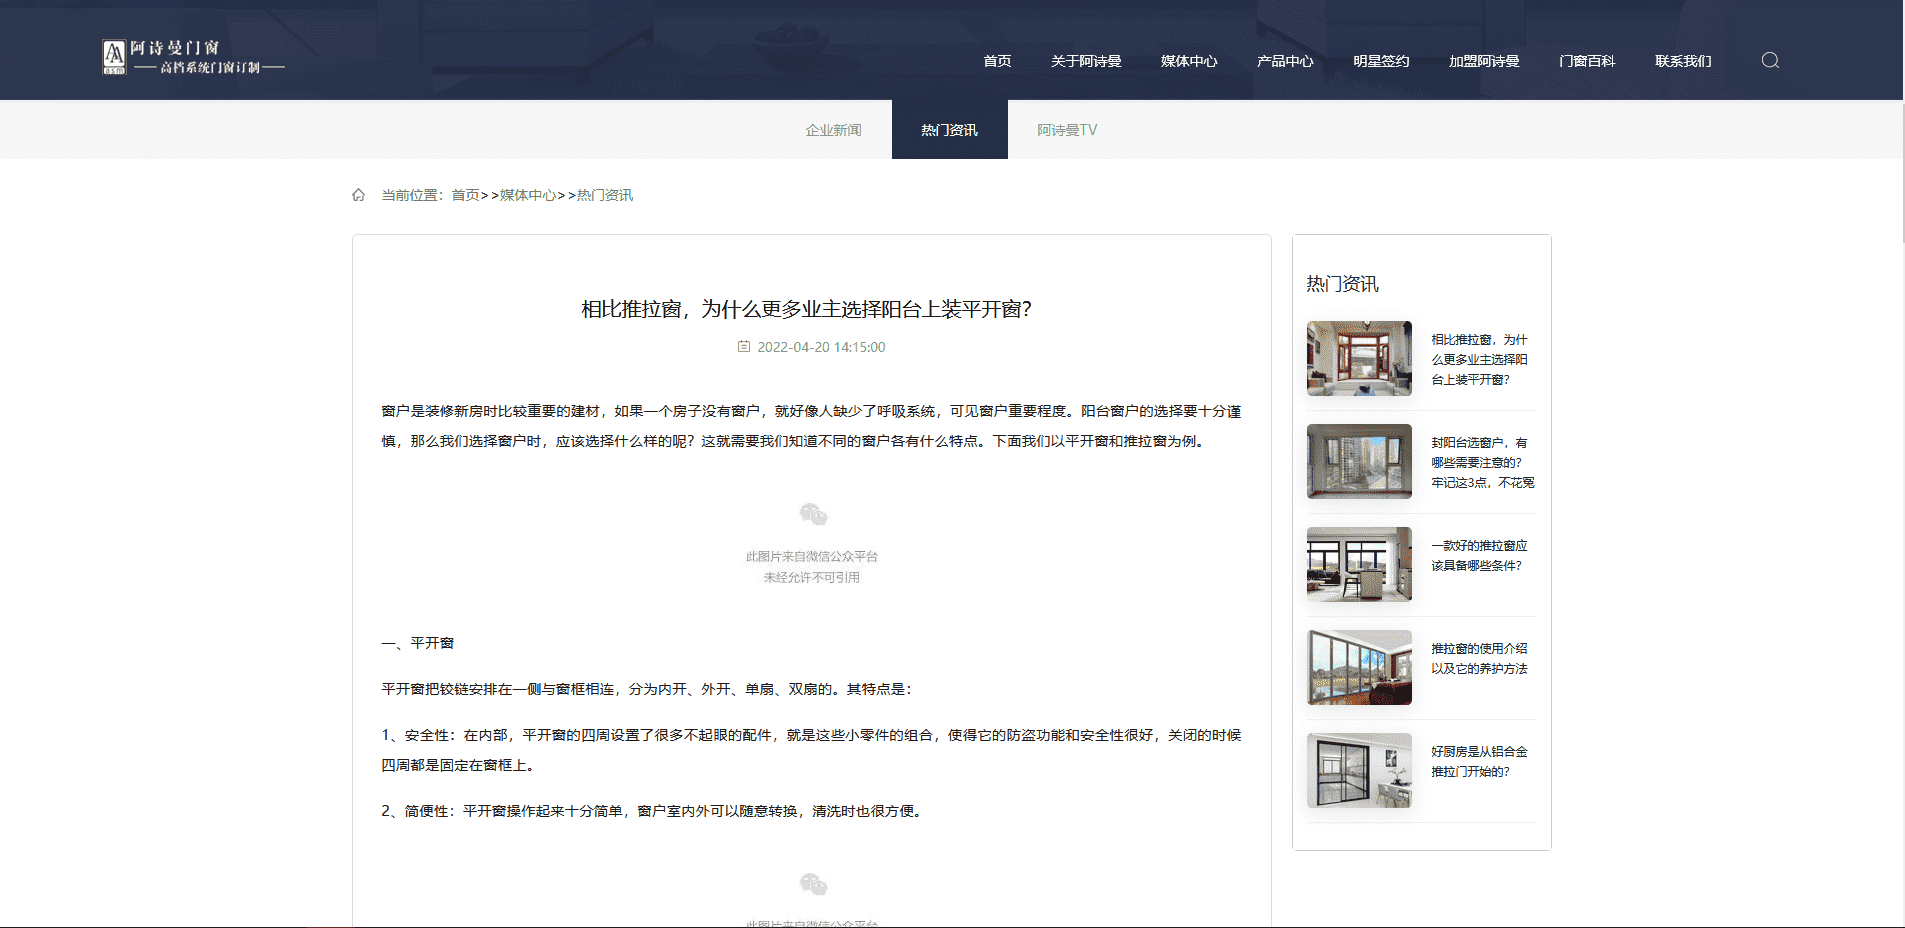This screenshot has height=928, width=1905.
Task: Click the home icon in breadcrumb
Action: [x=358, y=195]
